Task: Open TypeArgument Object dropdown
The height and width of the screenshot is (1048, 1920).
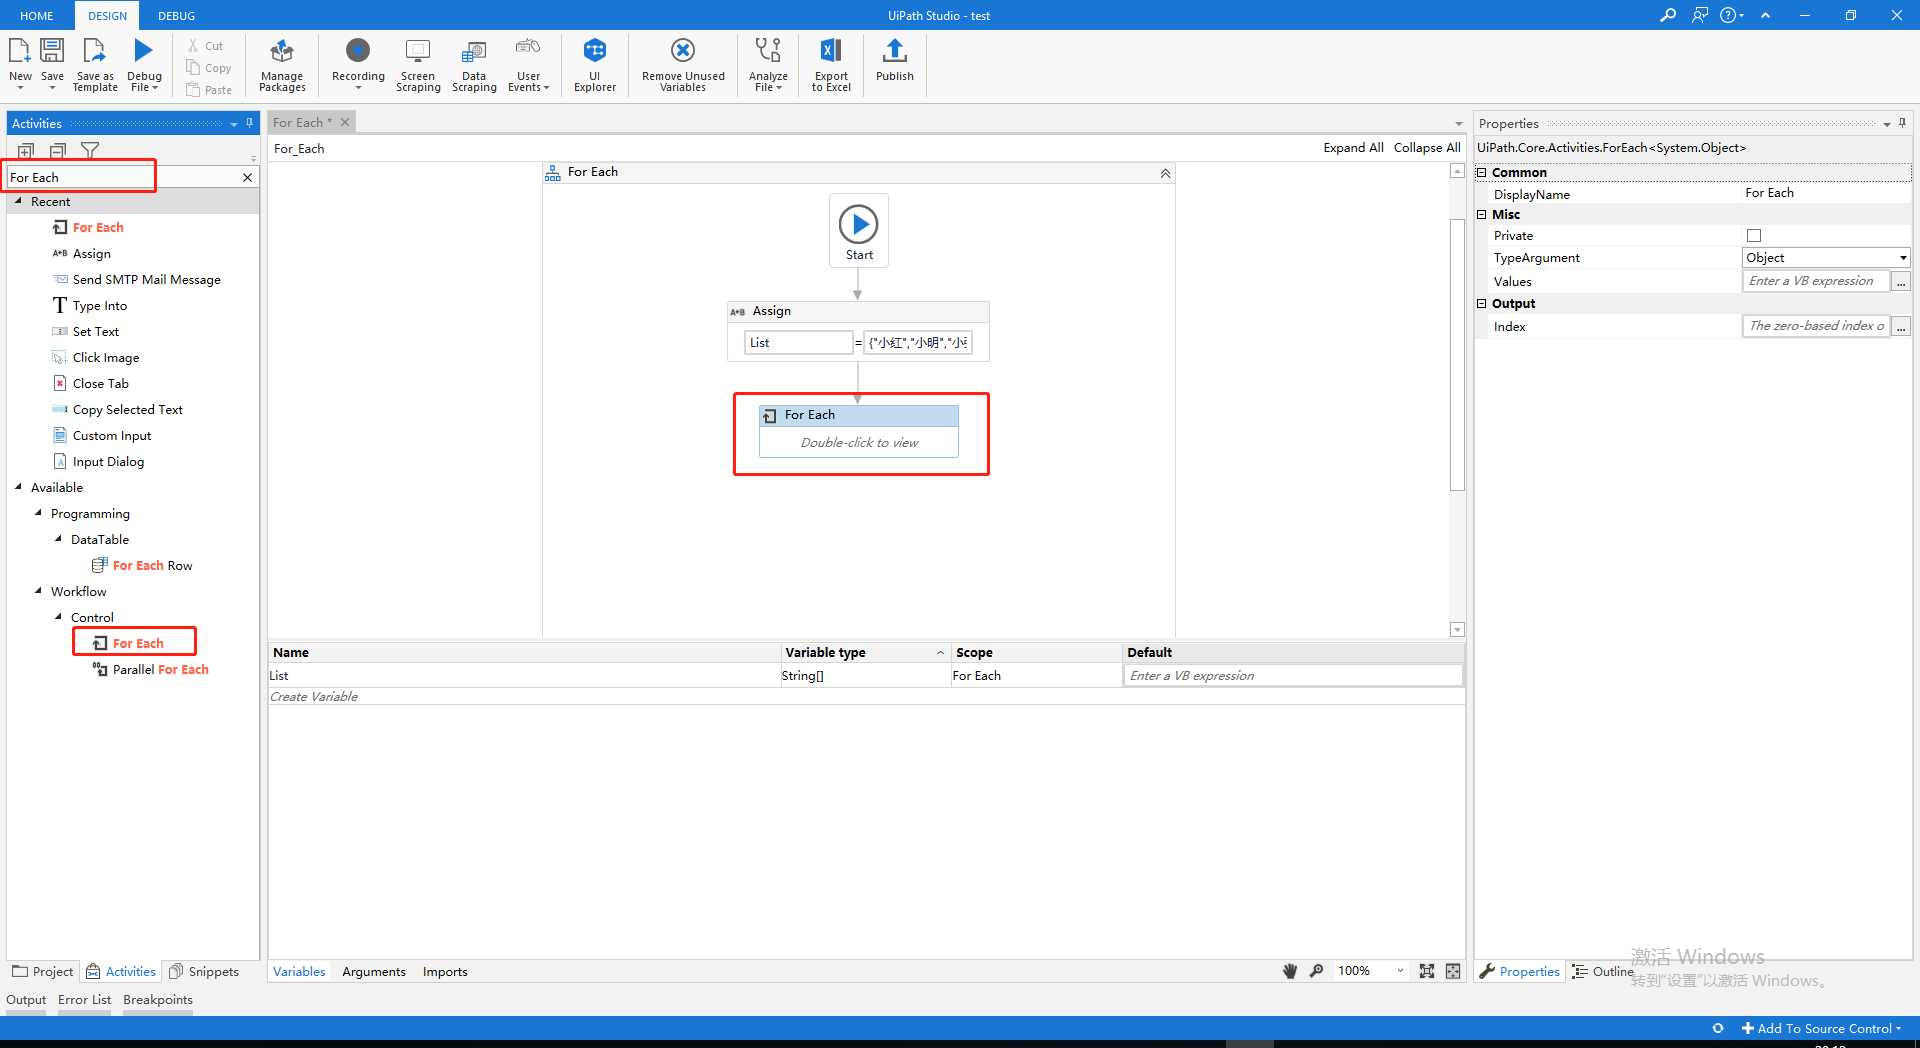Action: click(x=1903, y=258)
